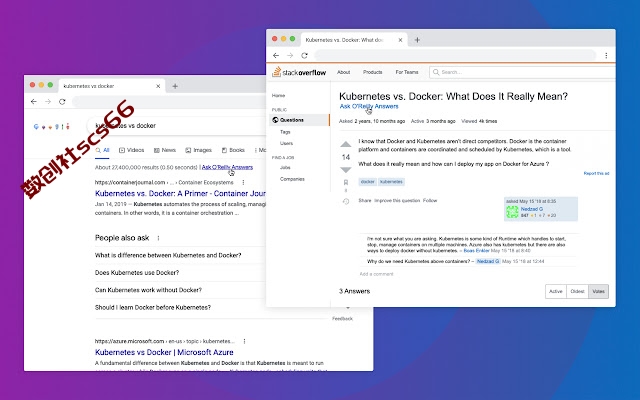The image size is (640, 400).
Task: Select the All search results tab
Action: coord(102,150)
